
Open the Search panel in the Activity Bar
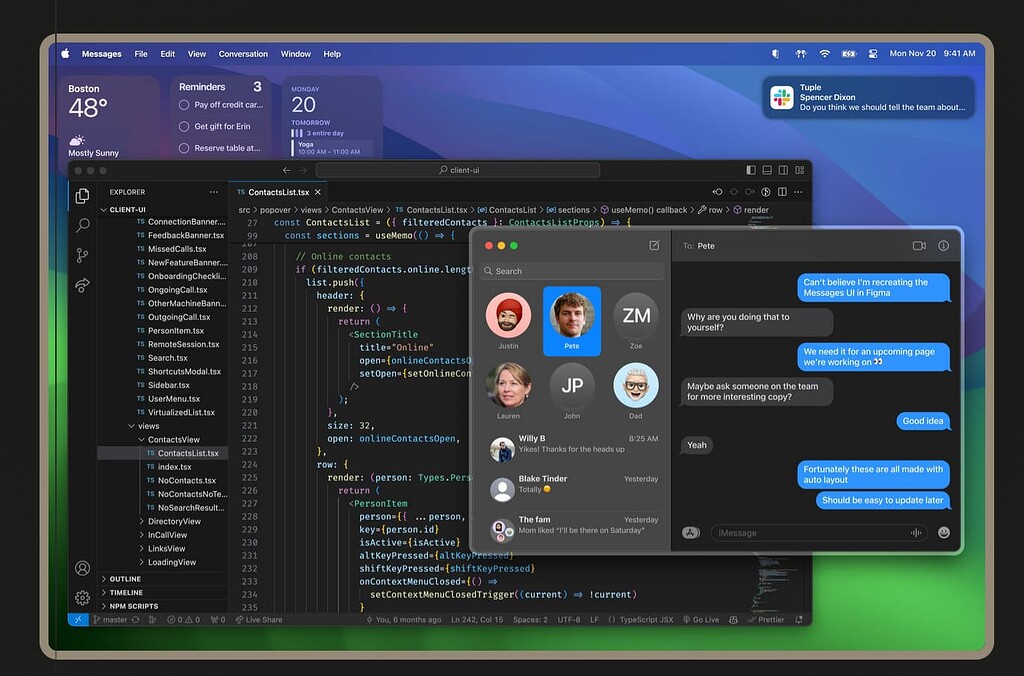[82, 226]
